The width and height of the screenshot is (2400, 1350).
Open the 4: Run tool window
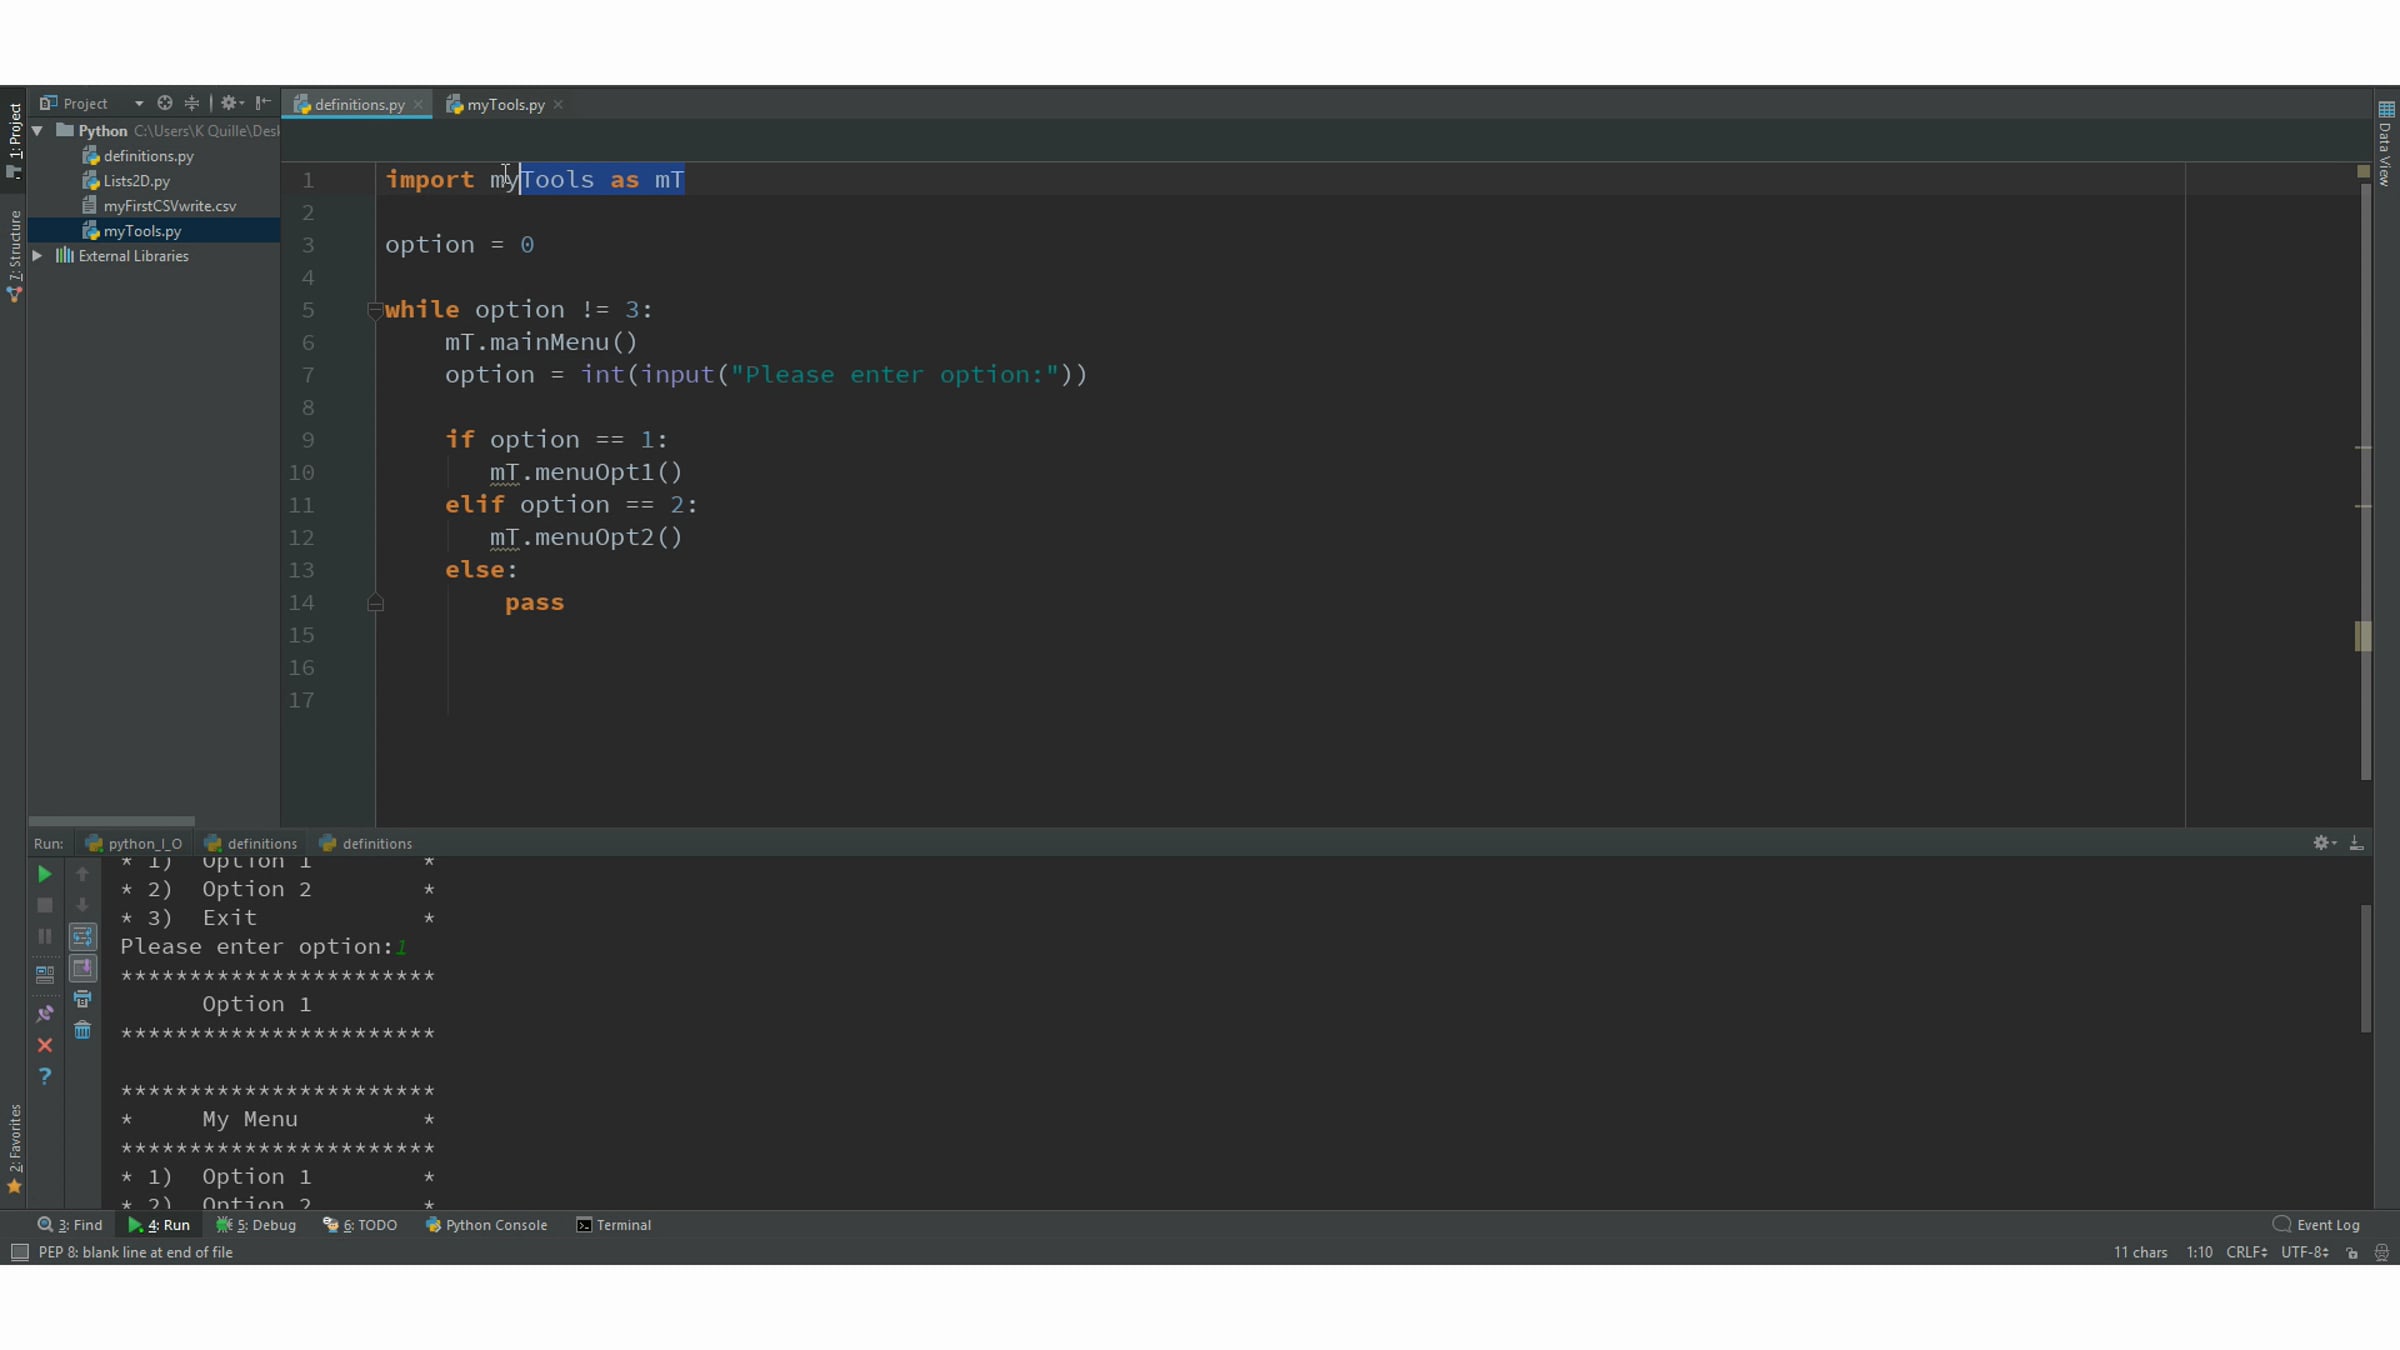(159, 1225)
